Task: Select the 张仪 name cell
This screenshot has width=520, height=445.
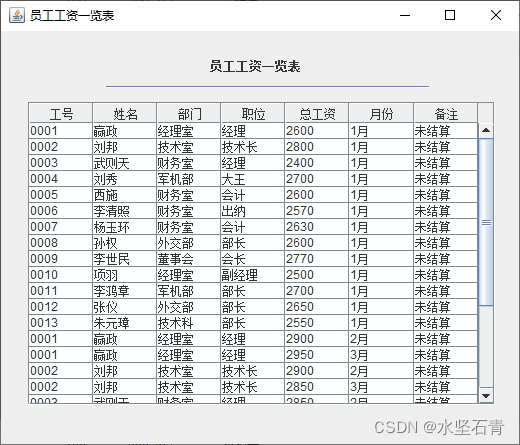Action: (x=125, y=307)
